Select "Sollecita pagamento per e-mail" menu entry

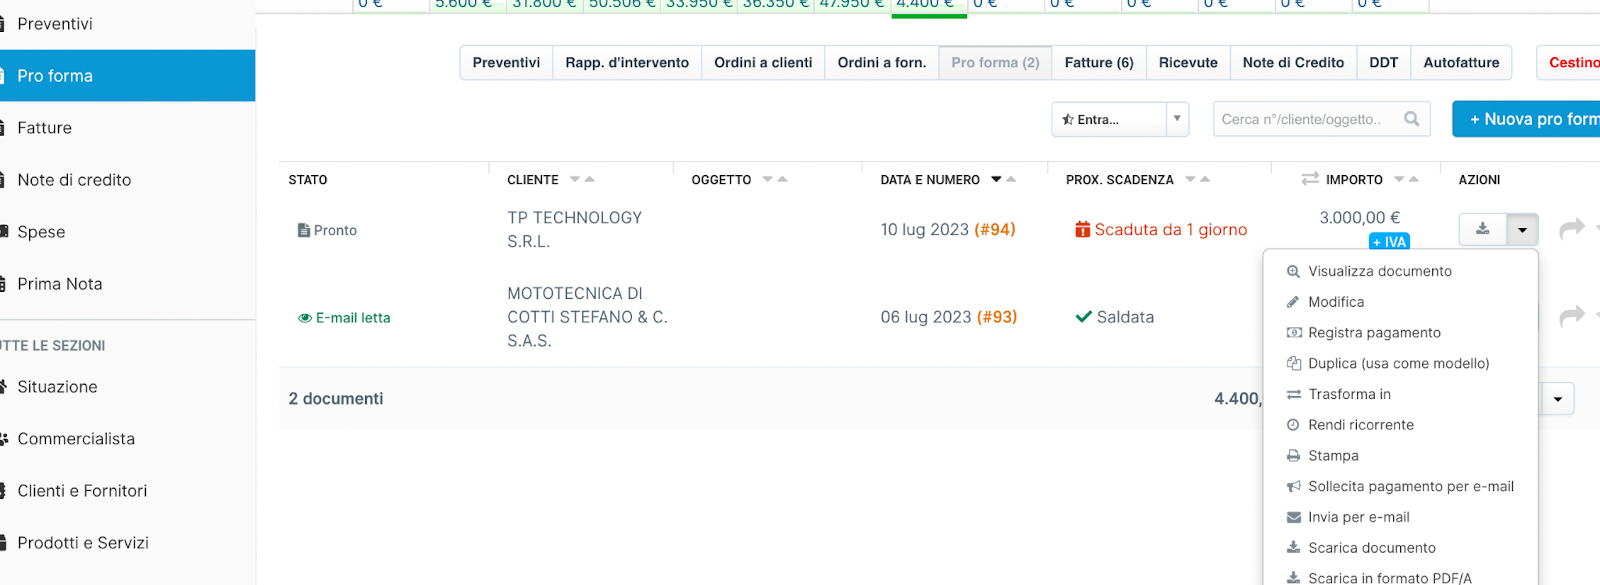tap(1410, 486)
